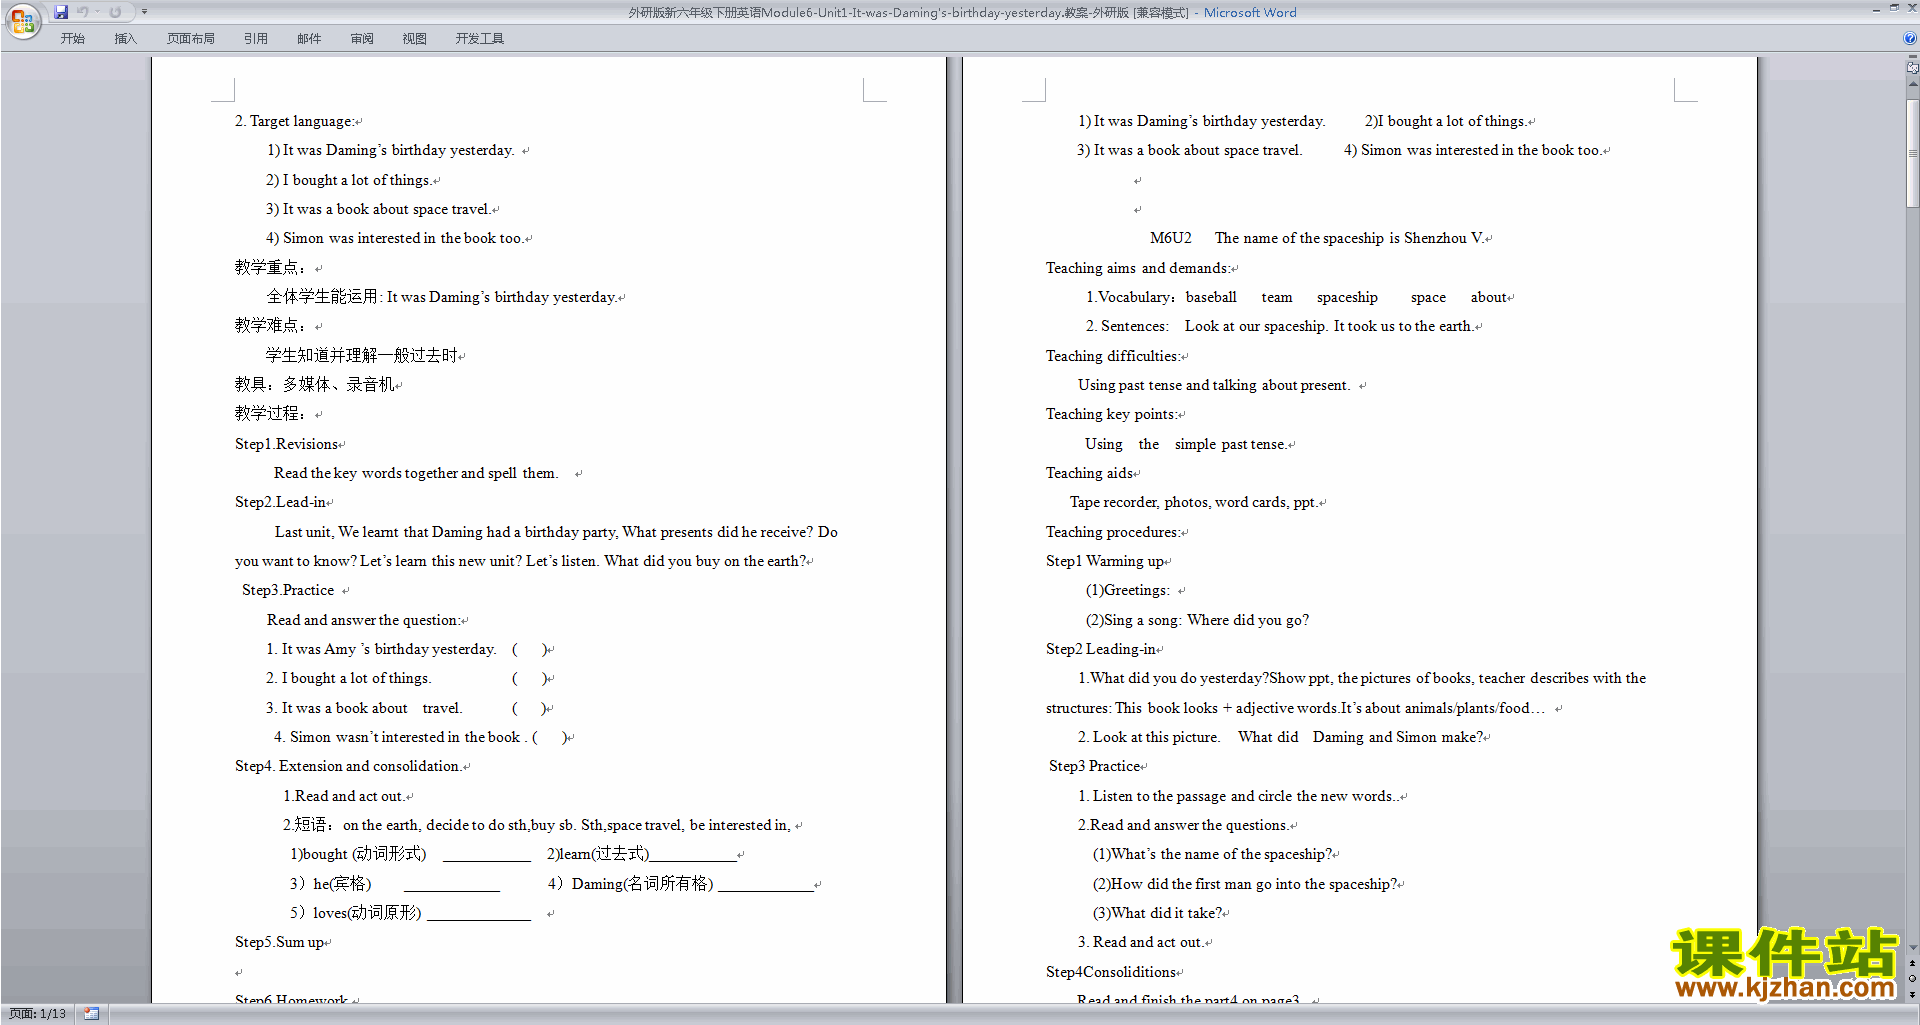Switch to the 视图 tab
The height and width of the screenshot is (1025, 1920).
coord(415,39)
